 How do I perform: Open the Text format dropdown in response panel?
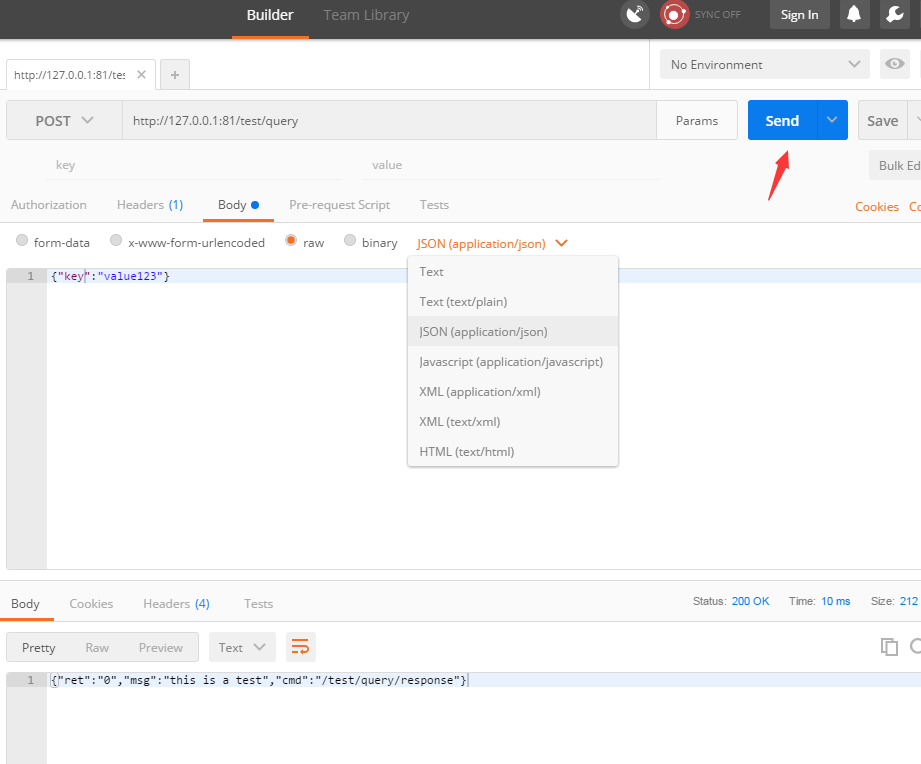241,647
